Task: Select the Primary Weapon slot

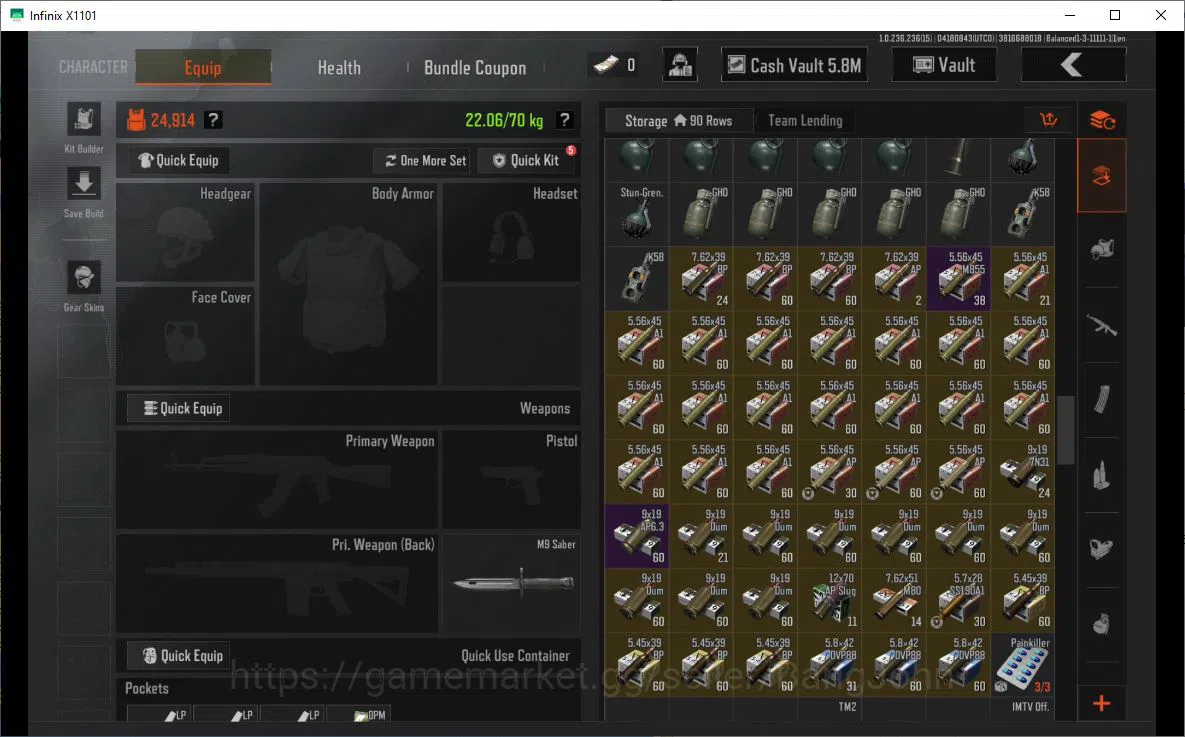Action: (277, 479)
